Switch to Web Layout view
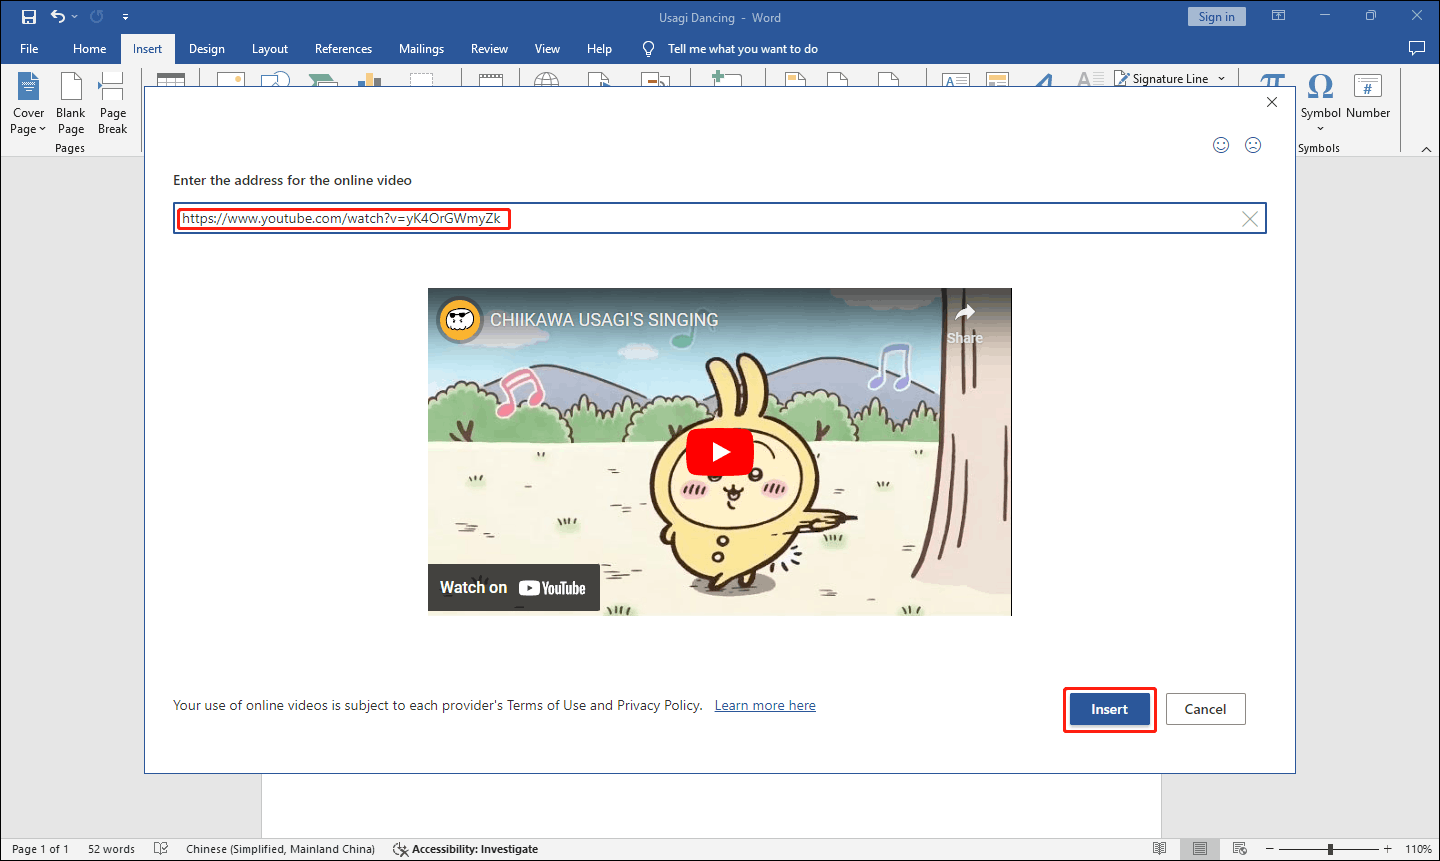This screenshot has height=861, width=1440. [1240, 849]
